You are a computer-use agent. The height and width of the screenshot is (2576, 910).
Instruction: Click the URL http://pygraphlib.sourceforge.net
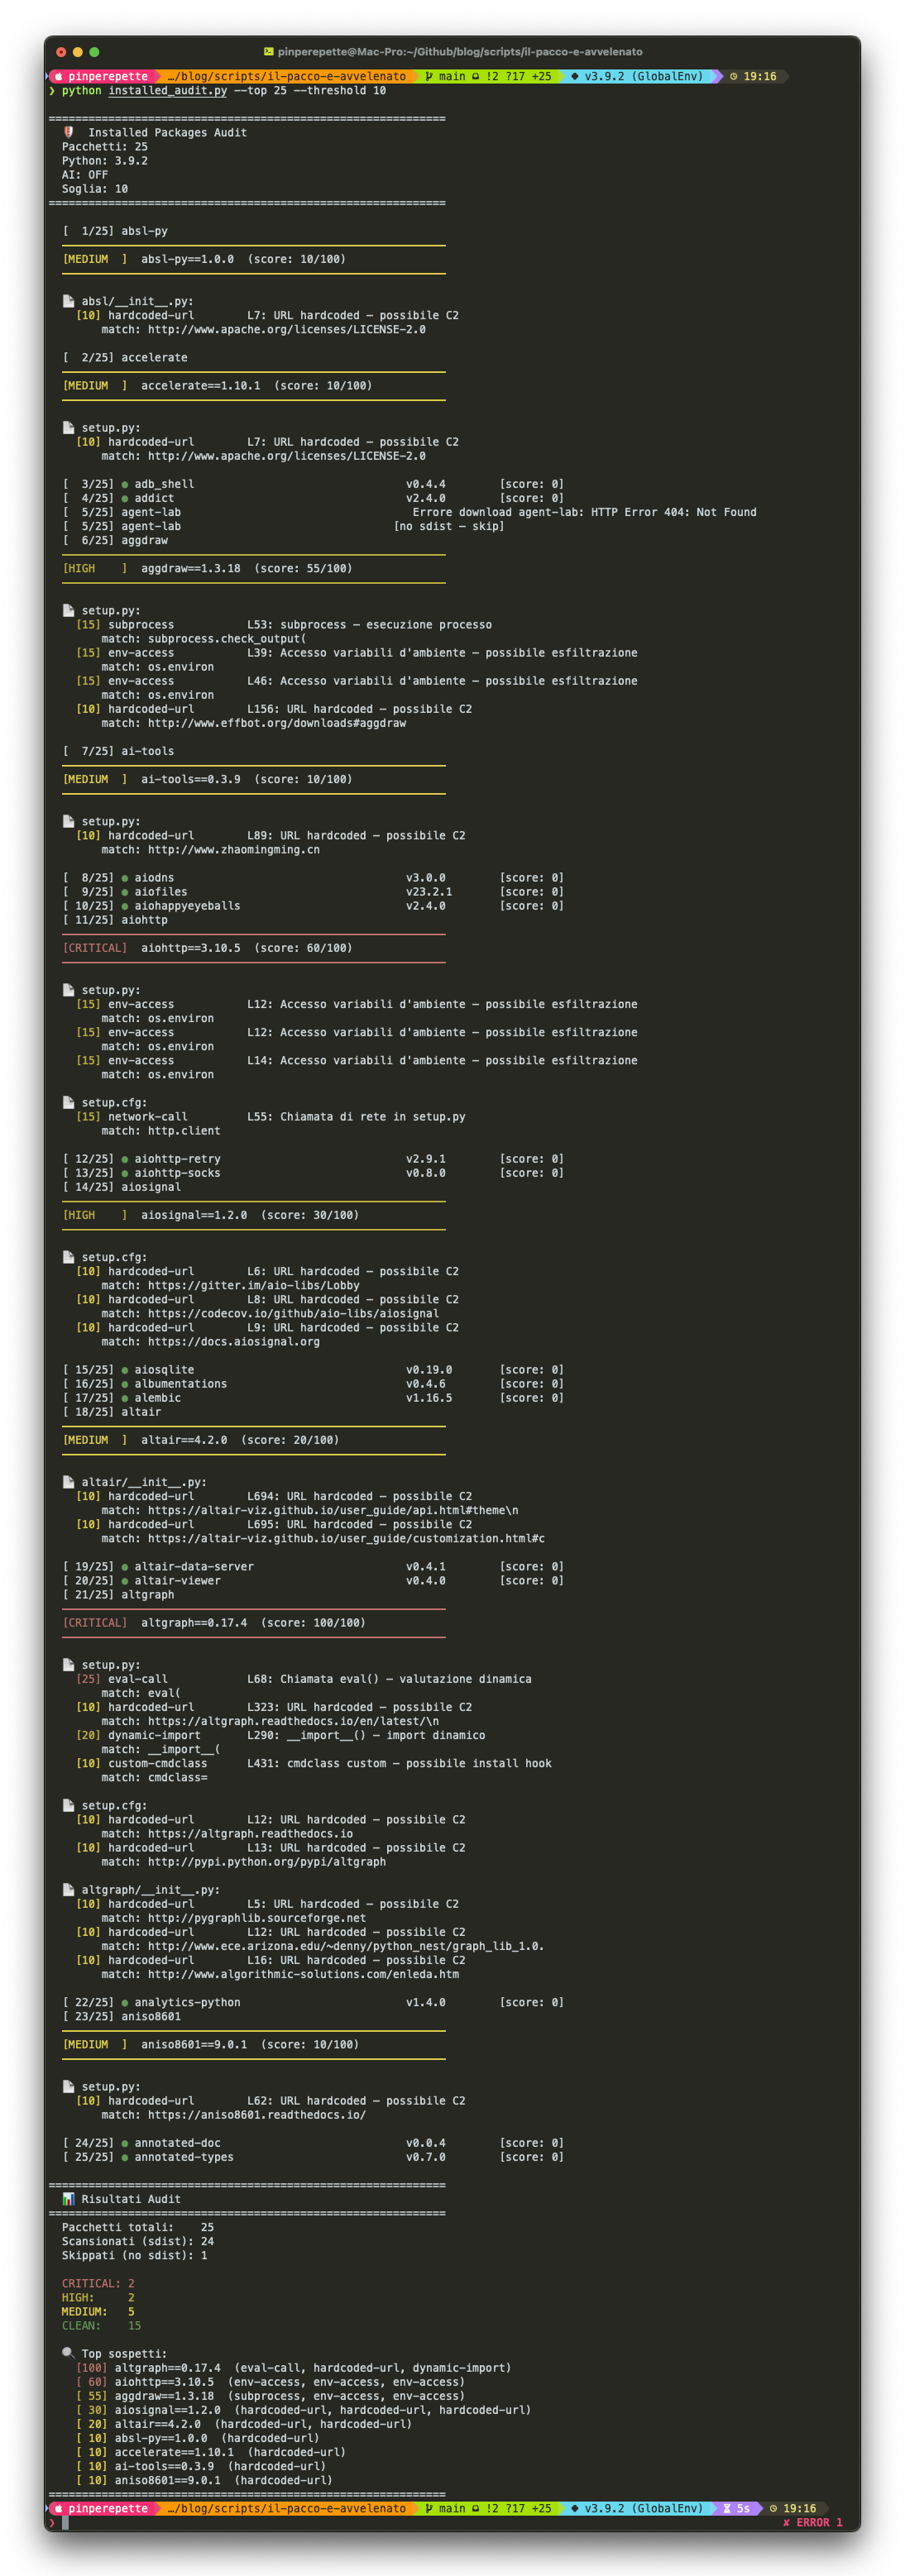257,1918
